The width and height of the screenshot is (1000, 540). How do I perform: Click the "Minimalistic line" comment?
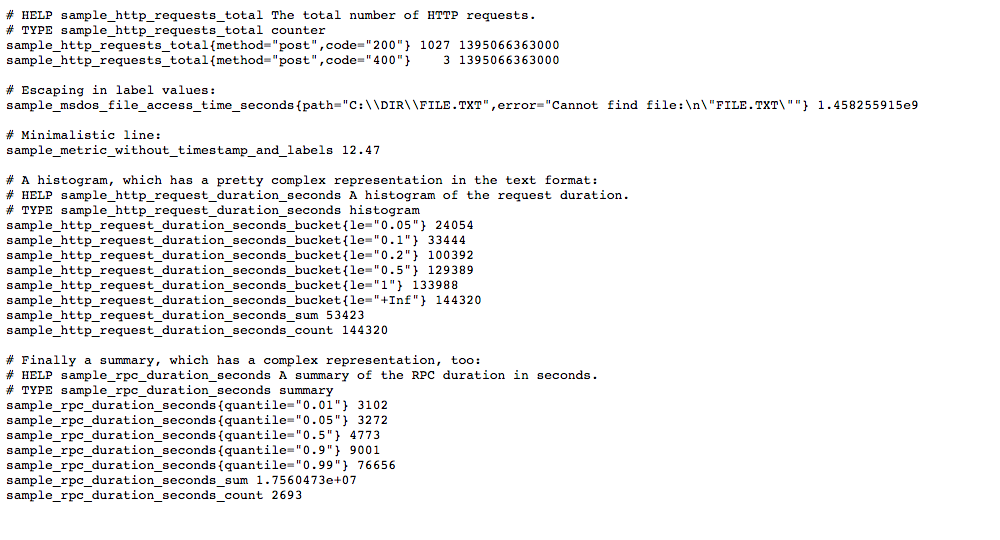pos(84,135)
